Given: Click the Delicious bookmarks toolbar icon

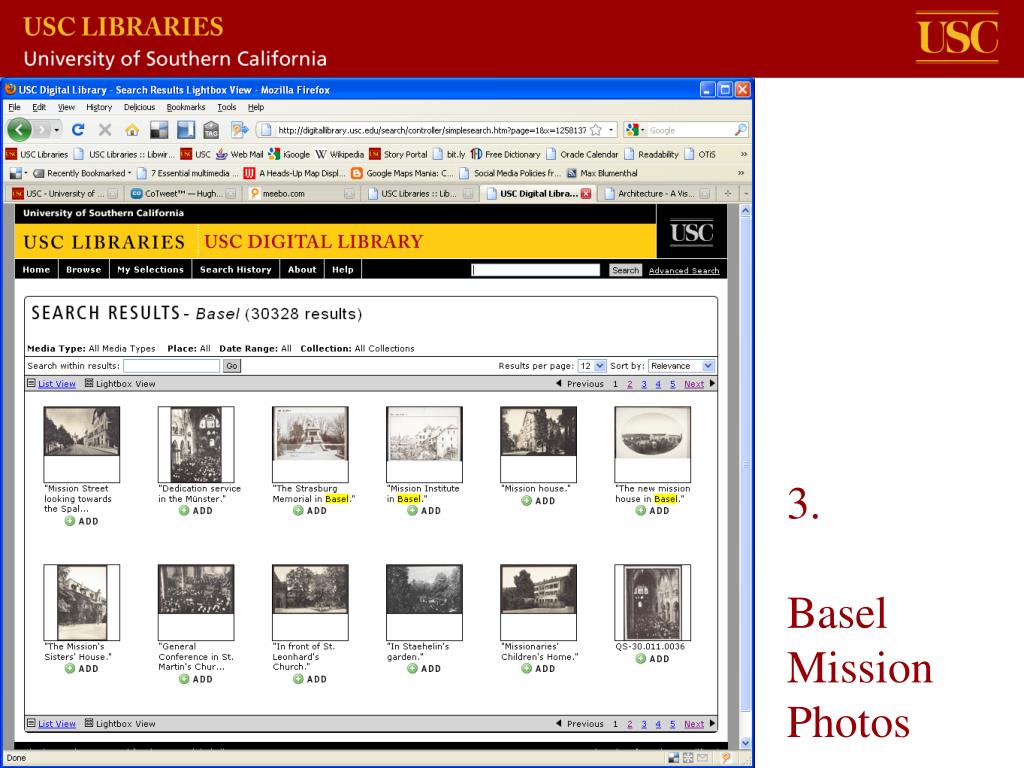Looking at the screenshot, I should [159, 130].
